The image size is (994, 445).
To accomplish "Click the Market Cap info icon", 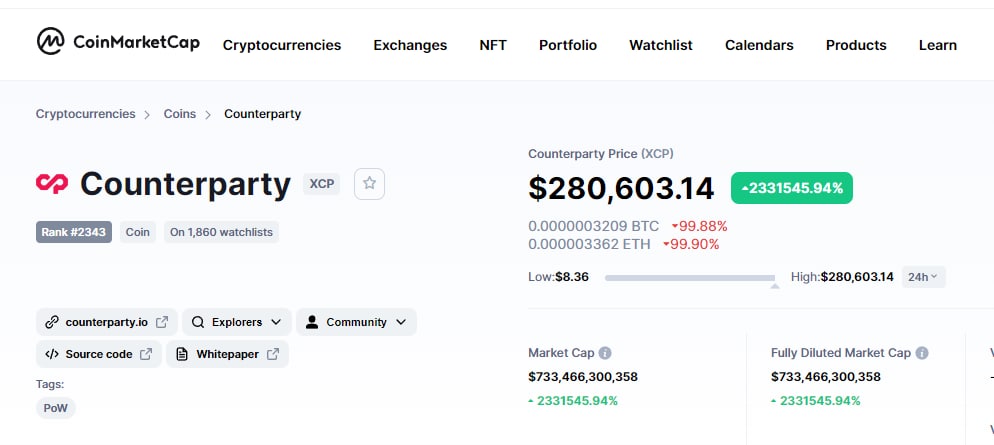I will coord(605,353).
